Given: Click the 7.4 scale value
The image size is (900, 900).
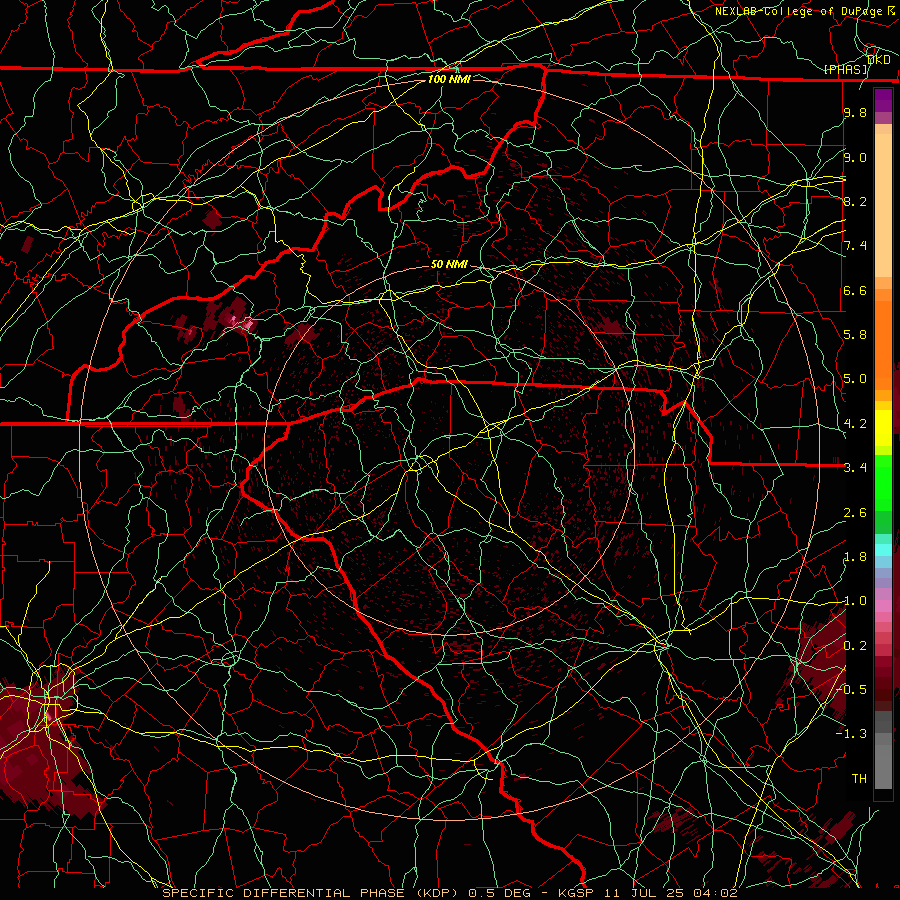Looking at the screenshot, I should 855,246.
